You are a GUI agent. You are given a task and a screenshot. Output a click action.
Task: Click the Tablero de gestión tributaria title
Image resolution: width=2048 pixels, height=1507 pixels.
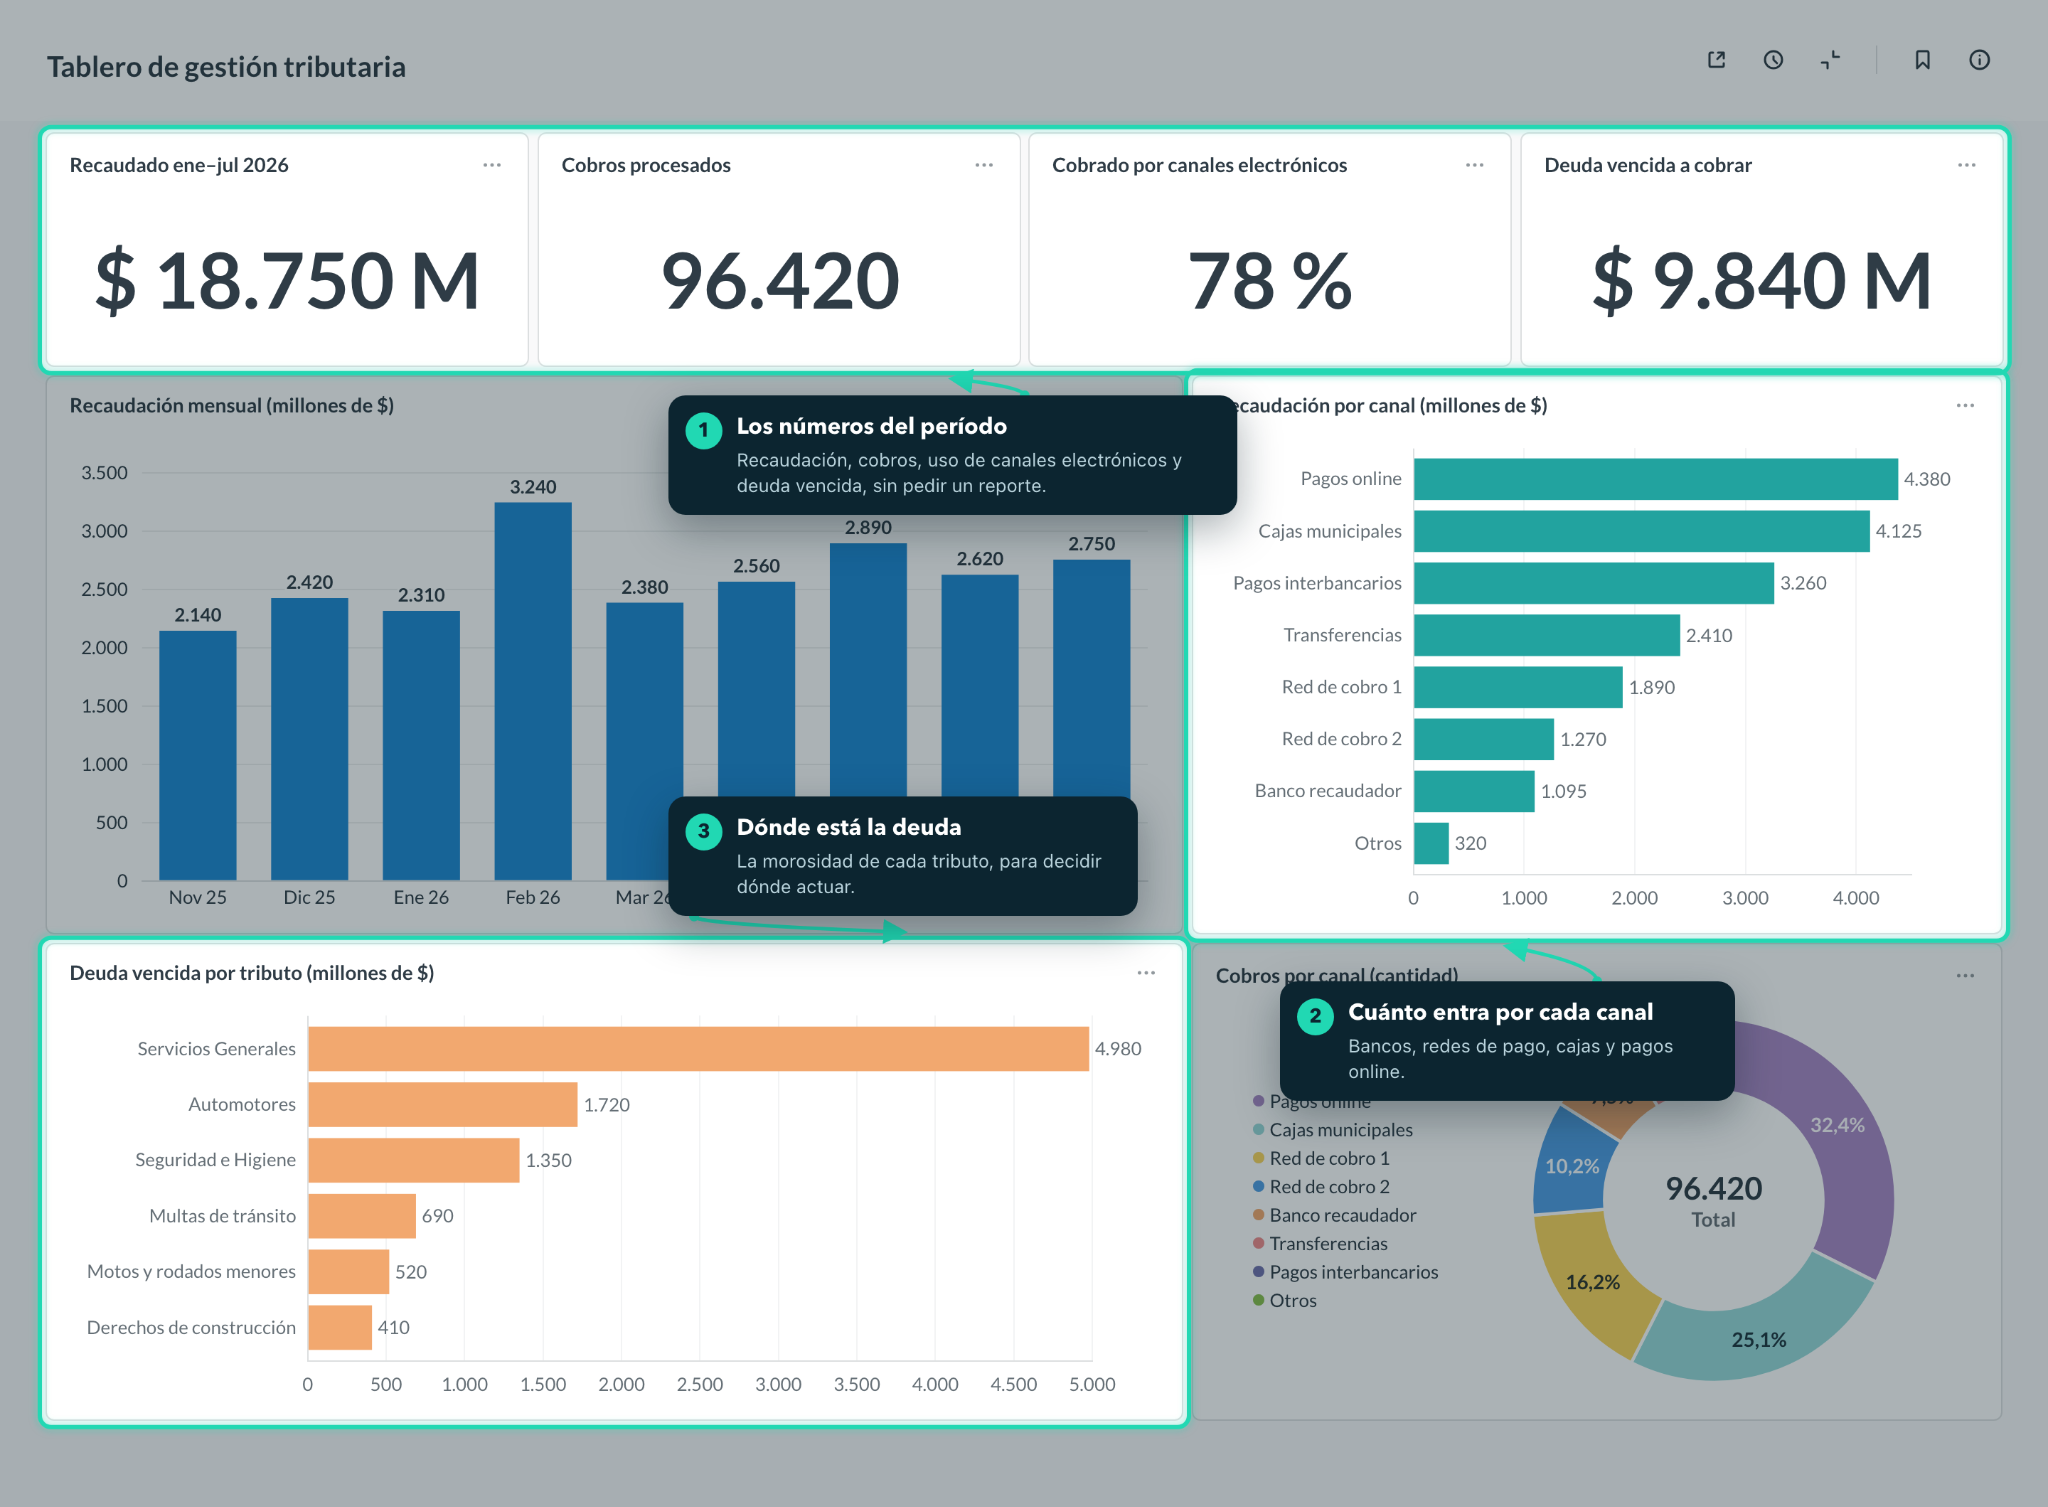[x=226, y=67]
